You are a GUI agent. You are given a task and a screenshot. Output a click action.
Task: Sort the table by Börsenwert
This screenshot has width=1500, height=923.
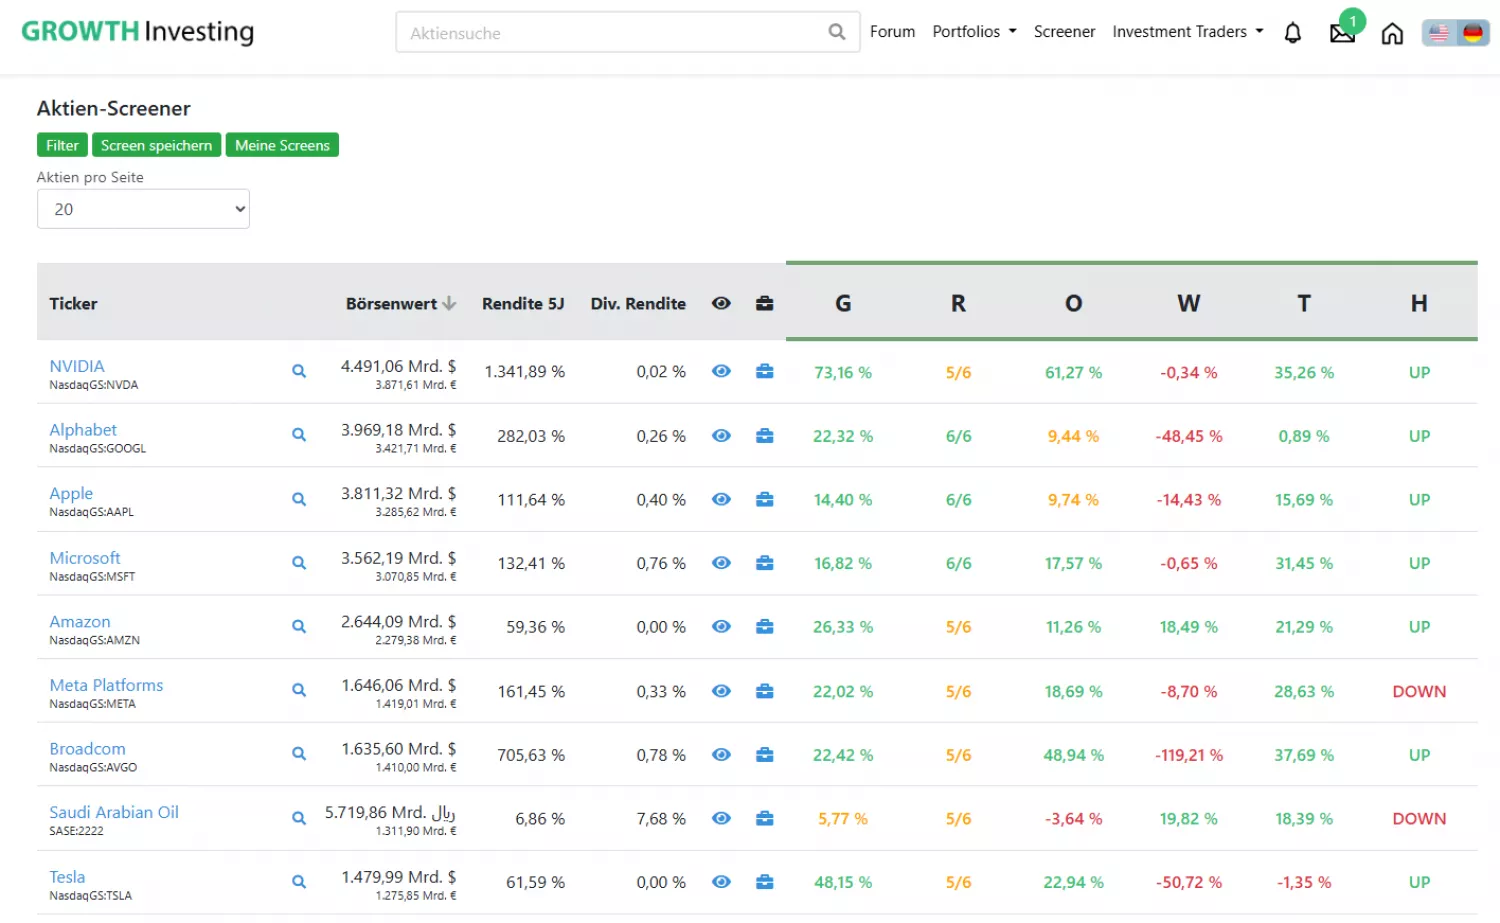(x=390, y=303)
